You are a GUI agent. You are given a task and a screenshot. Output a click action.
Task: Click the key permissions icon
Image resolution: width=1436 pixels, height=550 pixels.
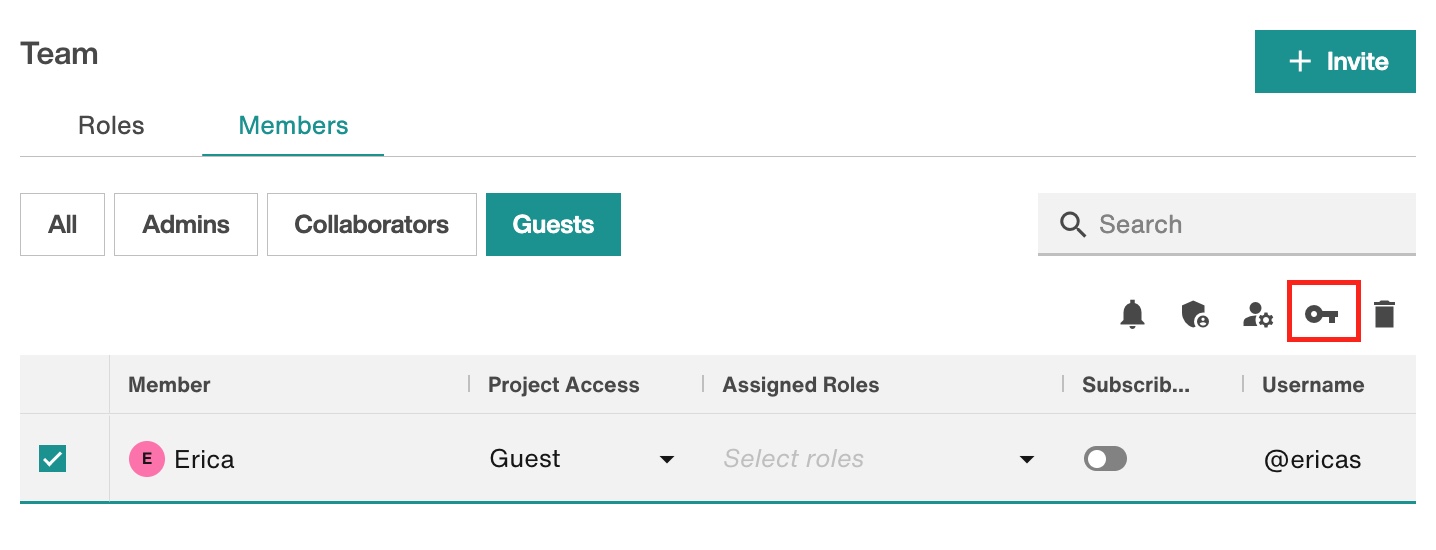[1322, 315]
